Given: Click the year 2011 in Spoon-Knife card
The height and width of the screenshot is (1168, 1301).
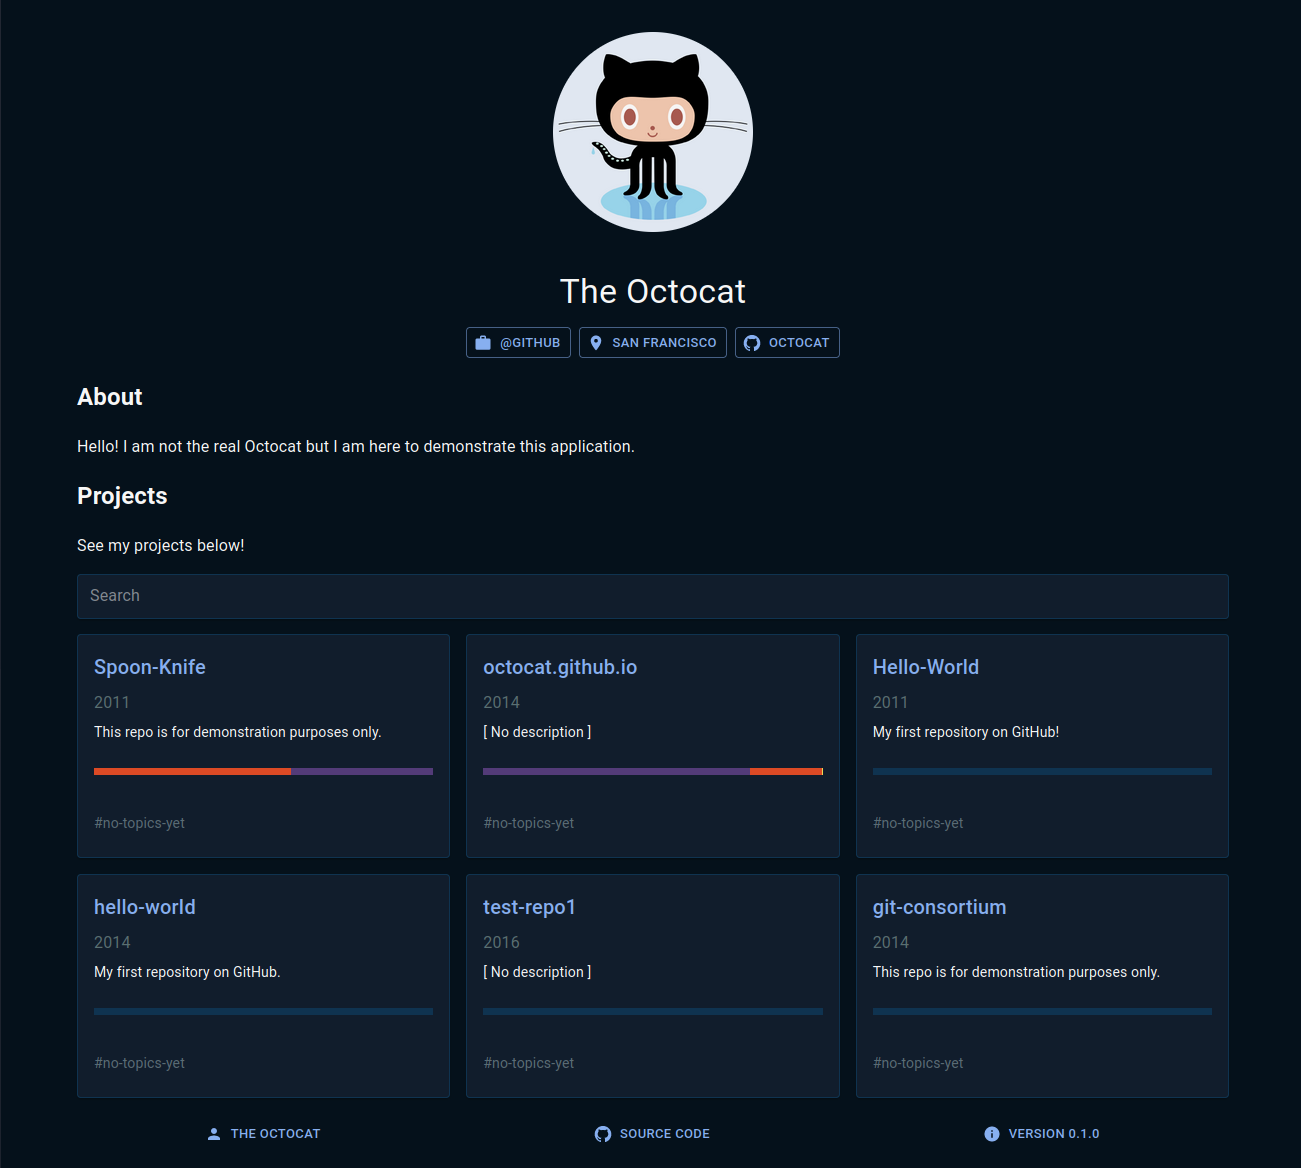Looking at the screenshot, I should click(x=112, y=702).
